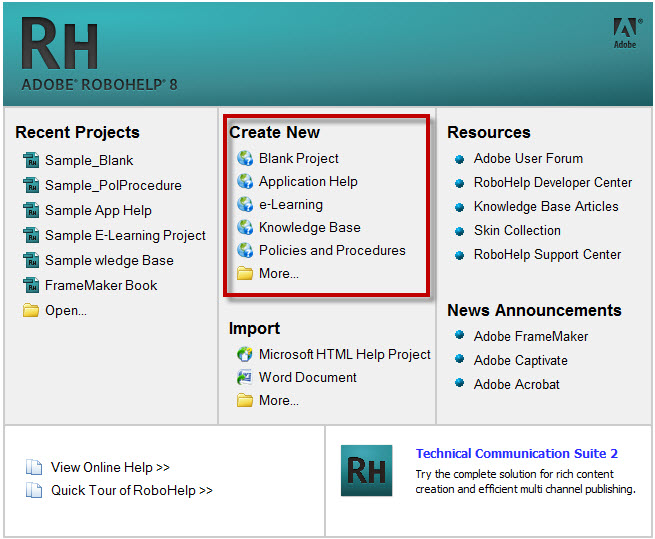Create a Policies and Procedures project

[x=332, y=250]
